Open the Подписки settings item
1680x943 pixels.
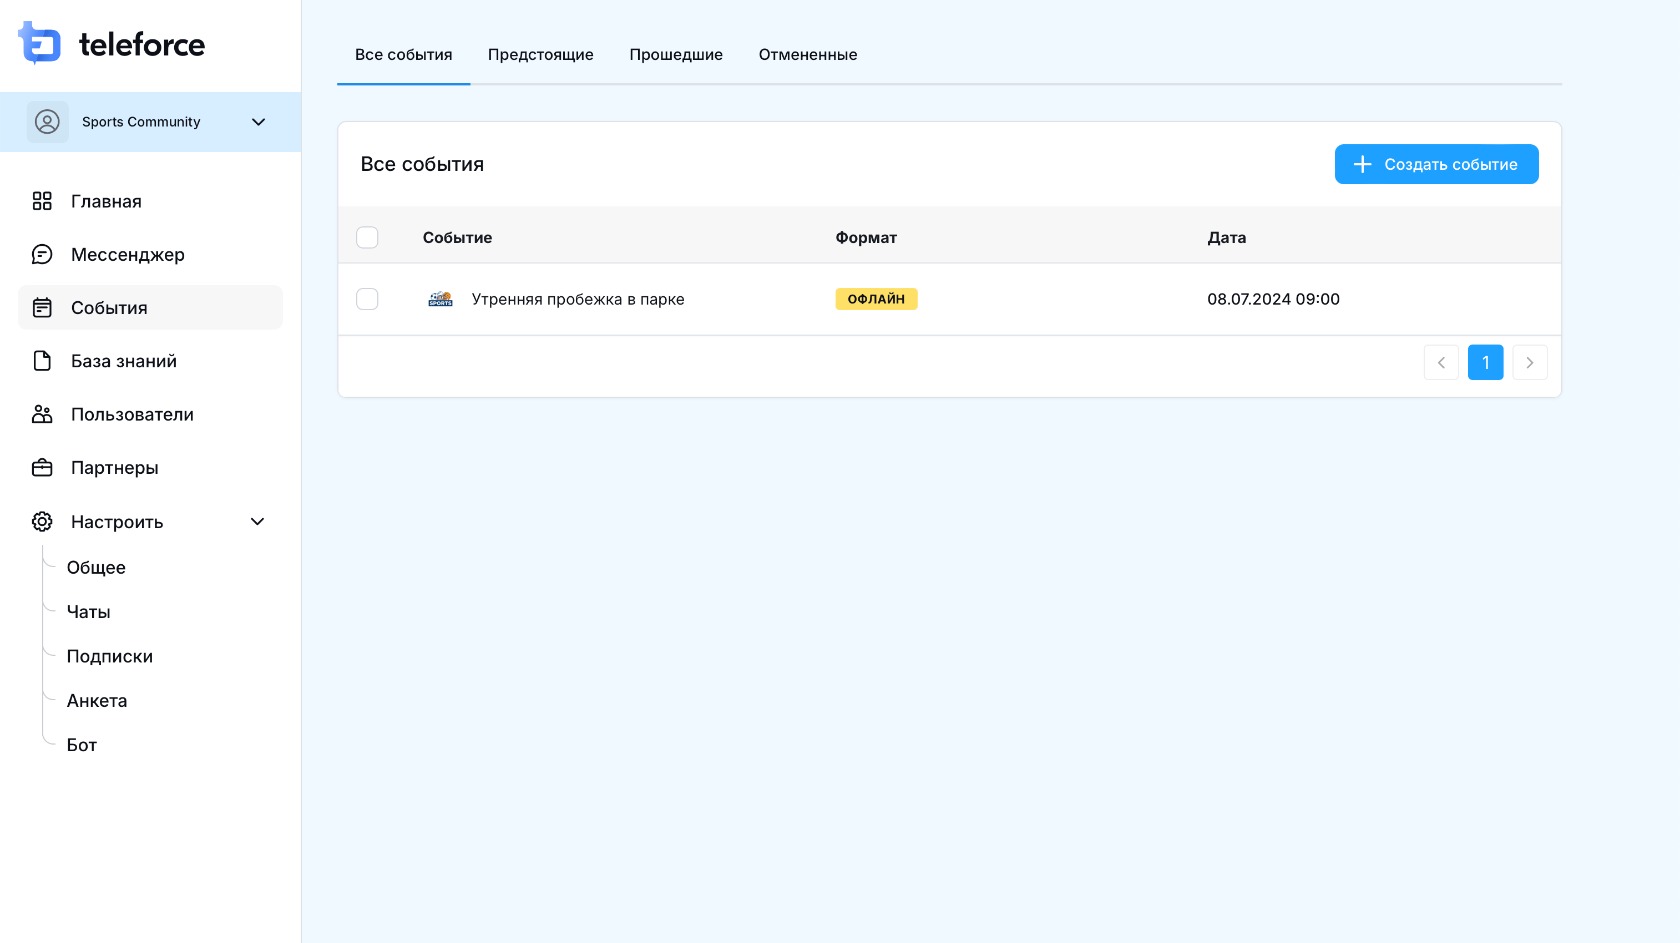110,656
